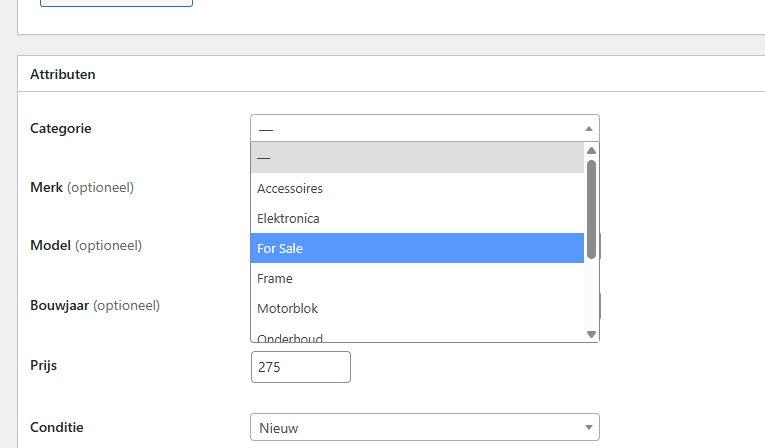Click the Merk (optioneel) label
The height and width of the screenshot is (448, 765).
82,187
